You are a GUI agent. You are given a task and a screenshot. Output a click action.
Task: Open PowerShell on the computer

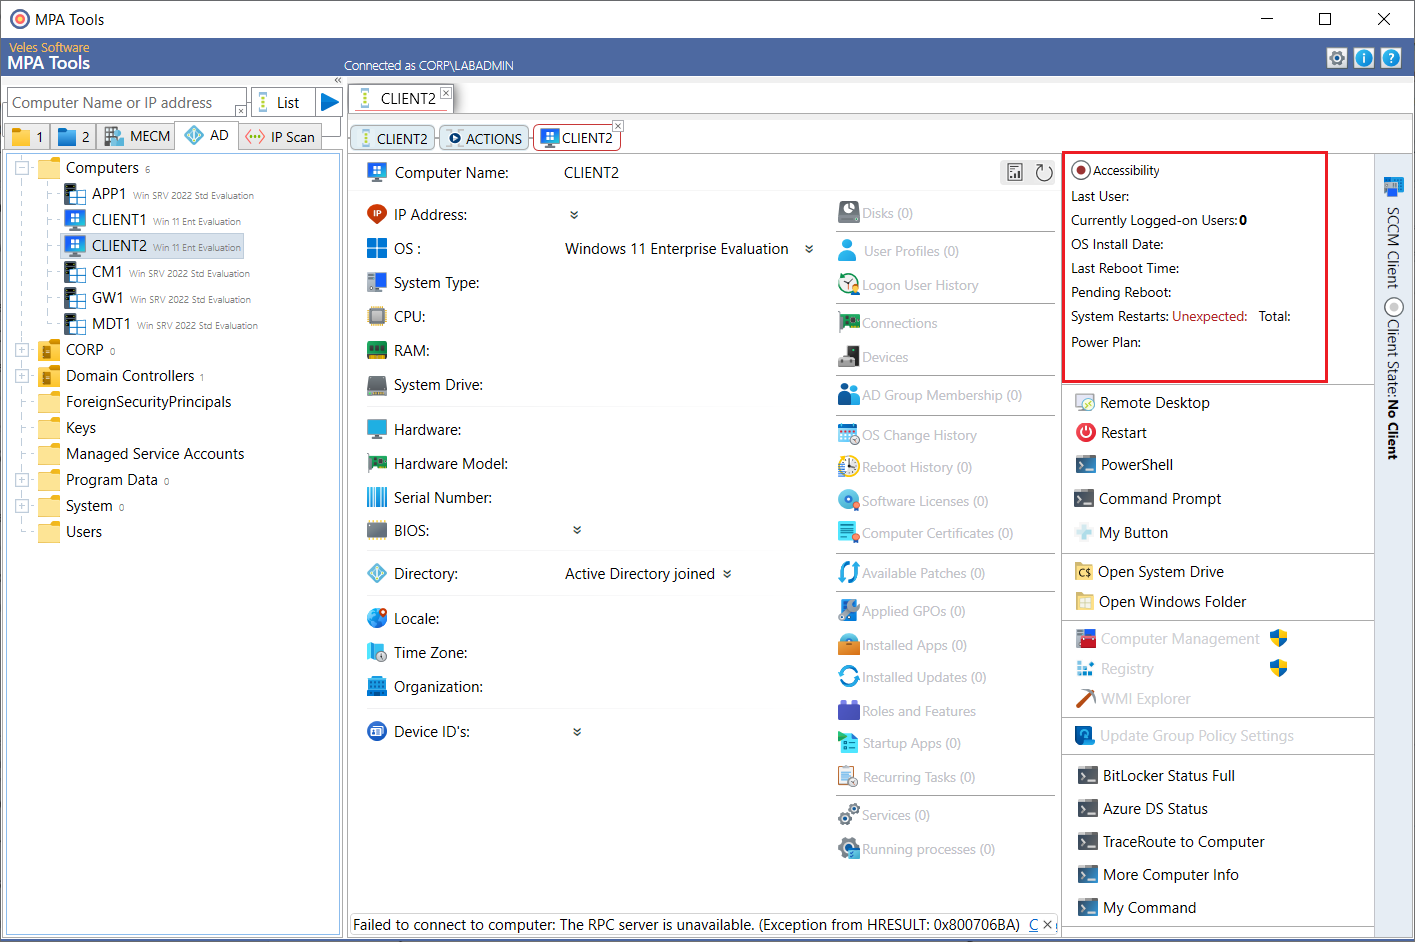point(1124,465)
